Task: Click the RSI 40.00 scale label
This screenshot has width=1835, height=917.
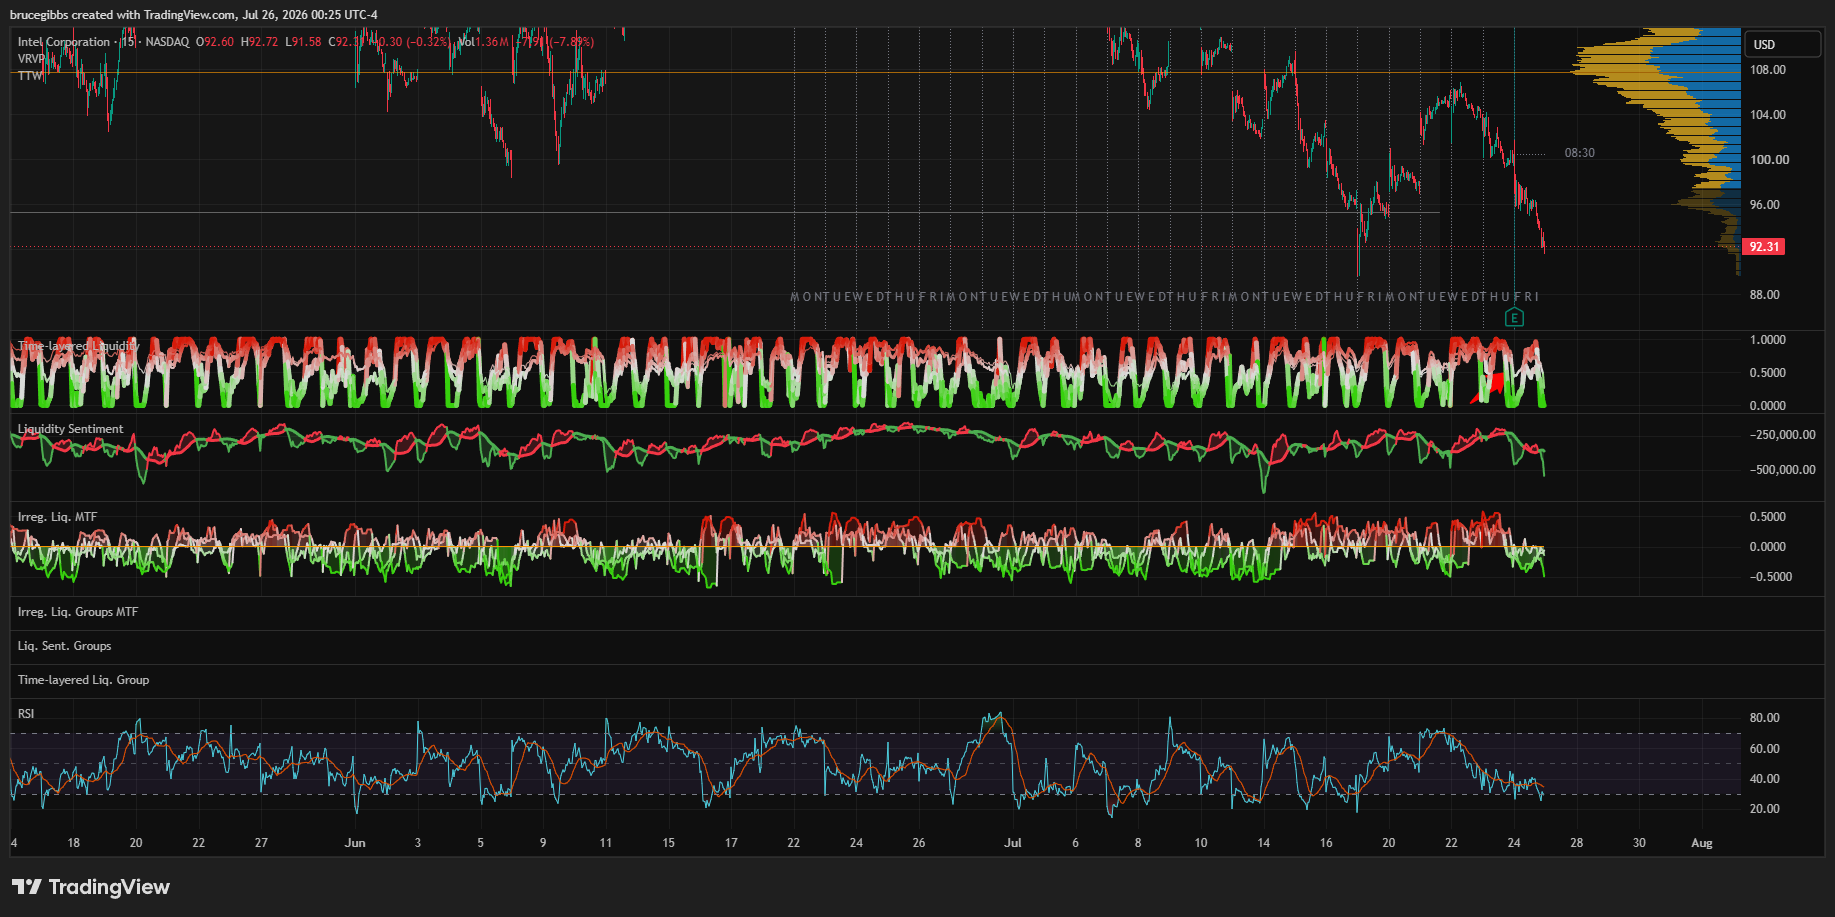Action: click(x=1765, y=779)
